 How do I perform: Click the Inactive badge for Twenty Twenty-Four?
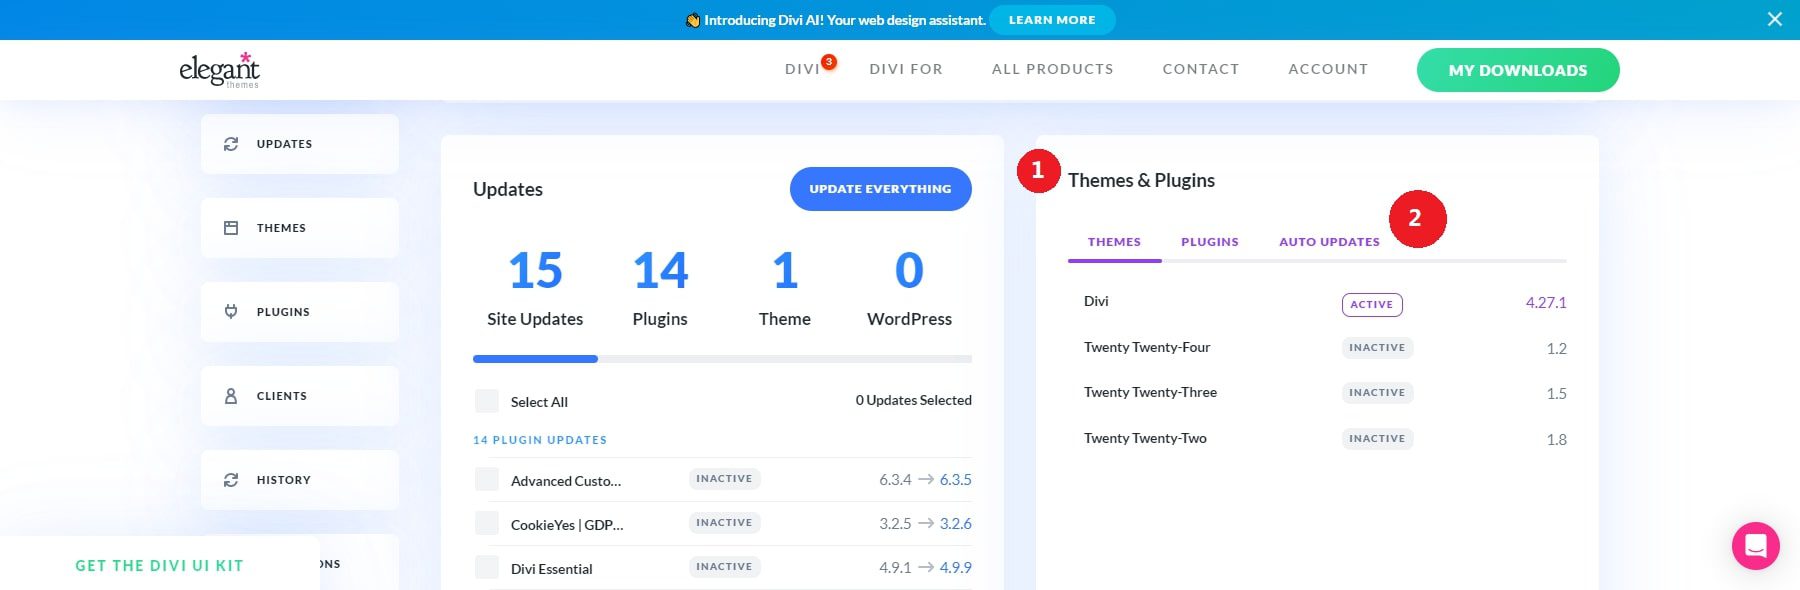(x=1377, y=348)
